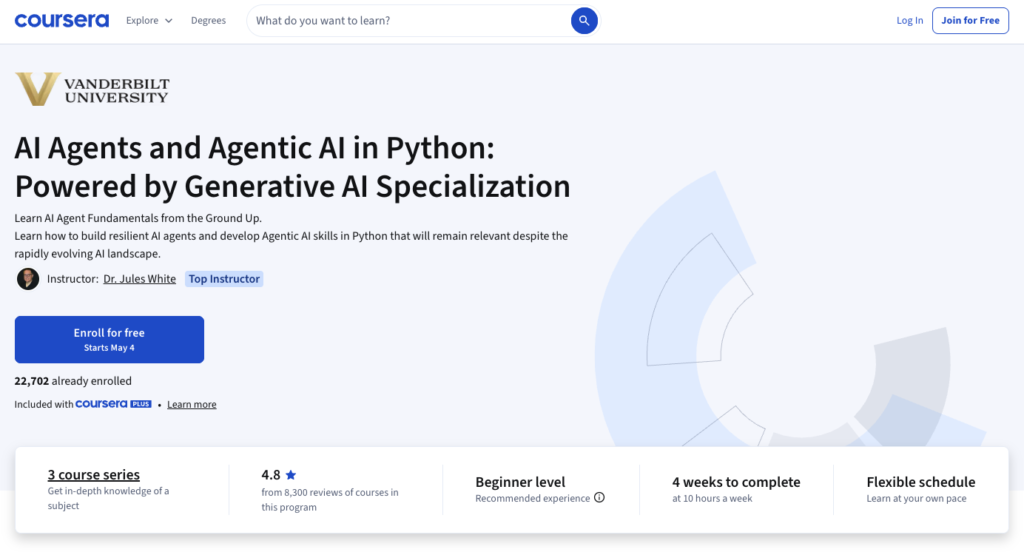Image resolution: width=1024 pixels, height=552 pixels.
Task: Click the star icon beside 4.8 rating
Action: (x=291, y=475)
